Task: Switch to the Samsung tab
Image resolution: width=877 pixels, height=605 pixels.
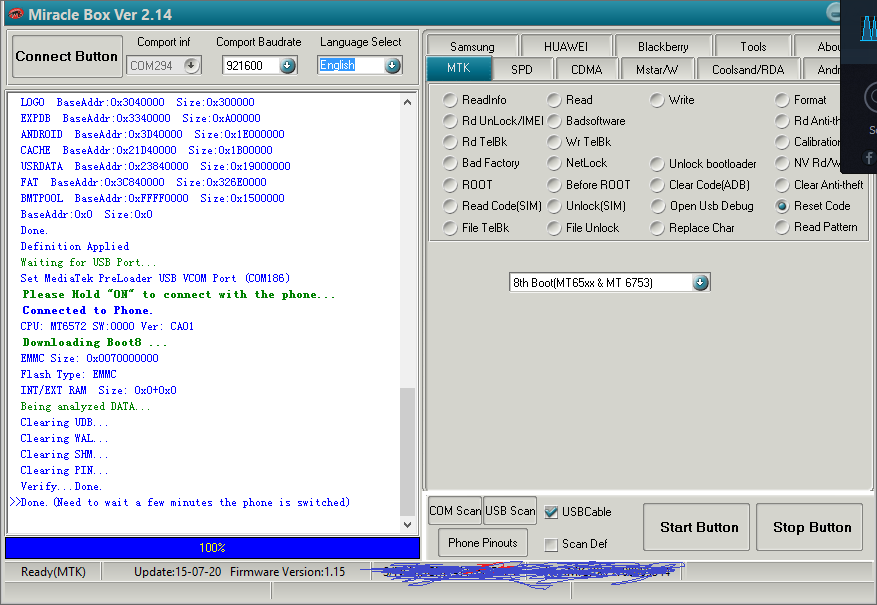Action: point(472,46)
